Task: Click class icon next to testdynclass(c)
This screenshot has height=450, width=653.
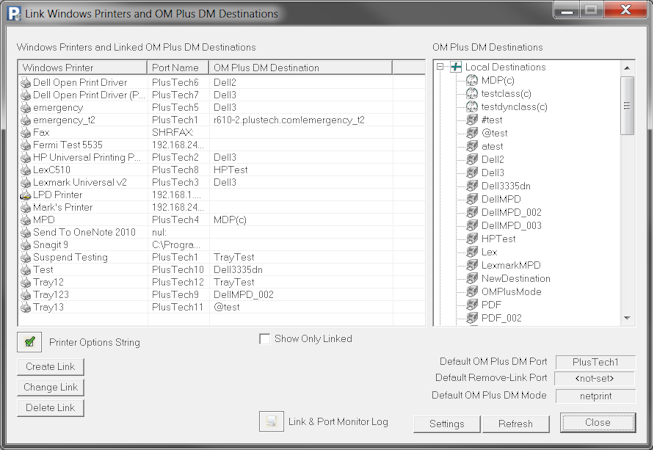Action: [472, 107]
